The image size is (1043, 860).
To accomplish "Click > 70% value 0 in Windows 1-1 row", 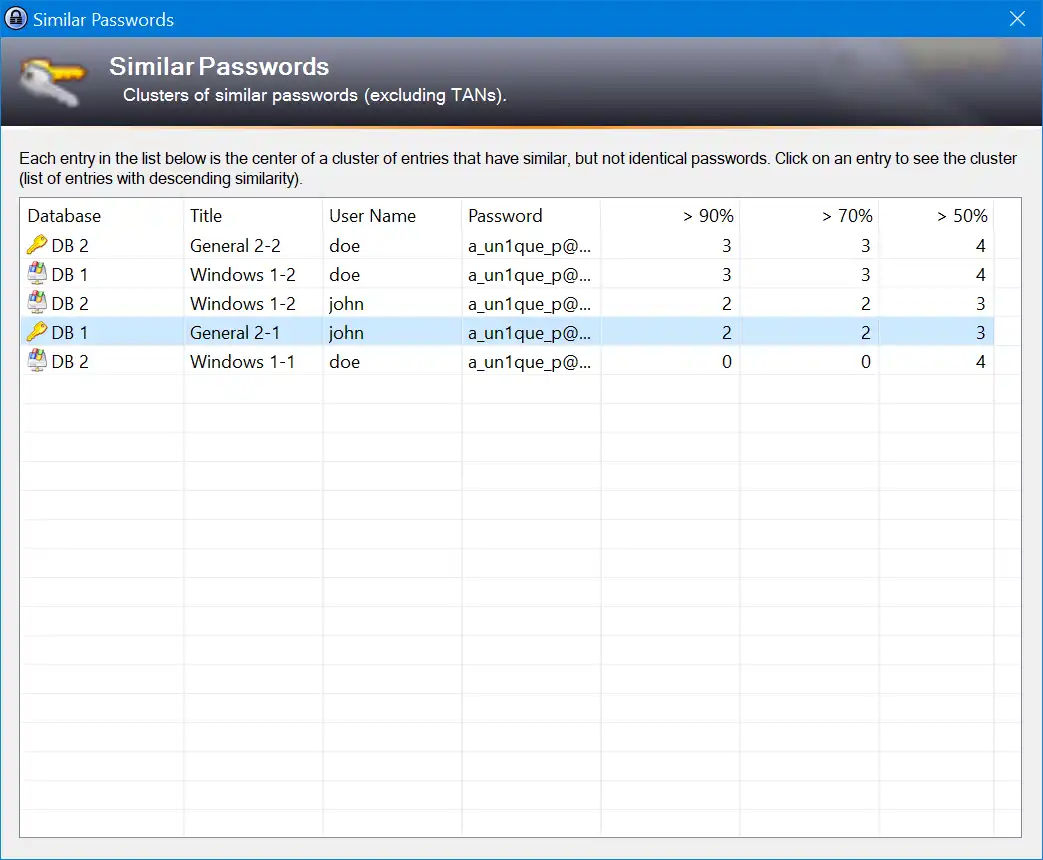I will [865, 361].
